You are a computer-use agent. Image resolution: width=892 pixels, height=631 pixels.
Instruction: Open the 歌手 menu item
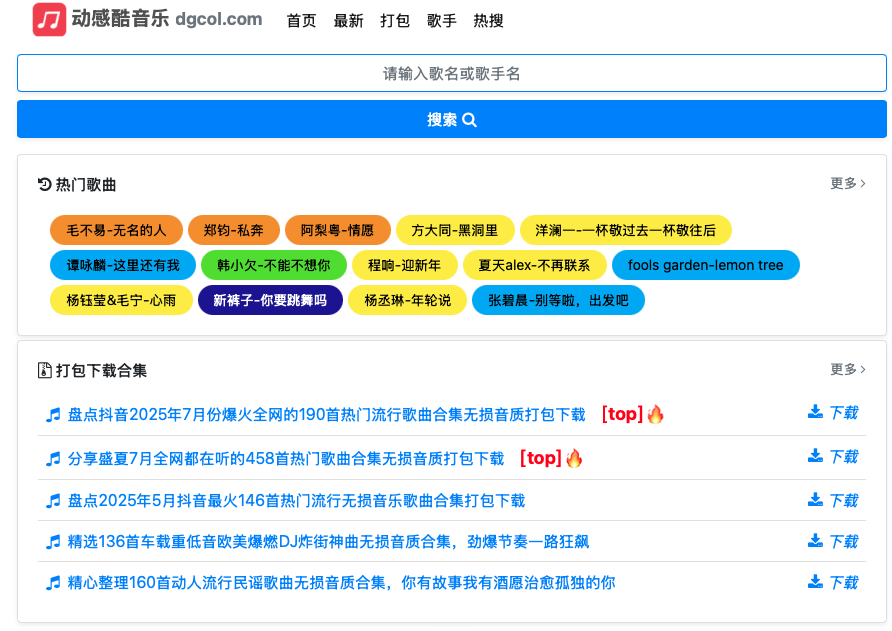[441, 20]
